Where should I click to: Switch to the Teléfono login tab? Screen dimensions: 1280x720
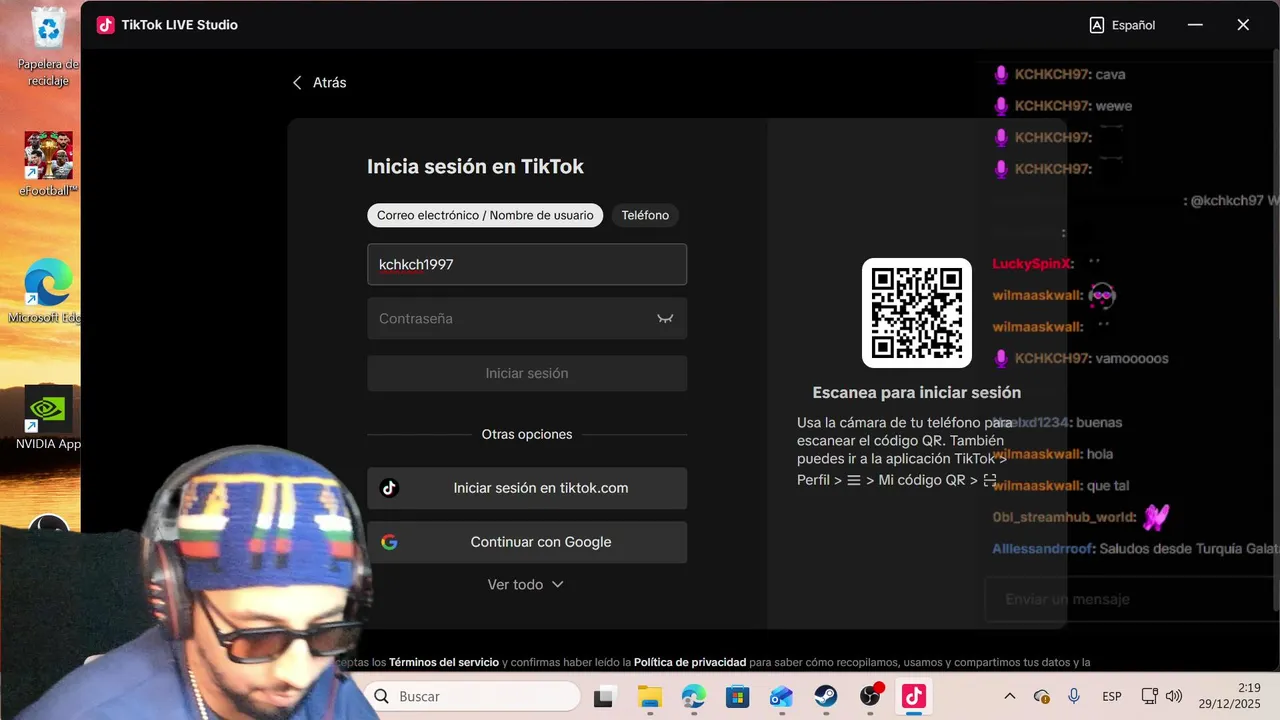(645, 215)
